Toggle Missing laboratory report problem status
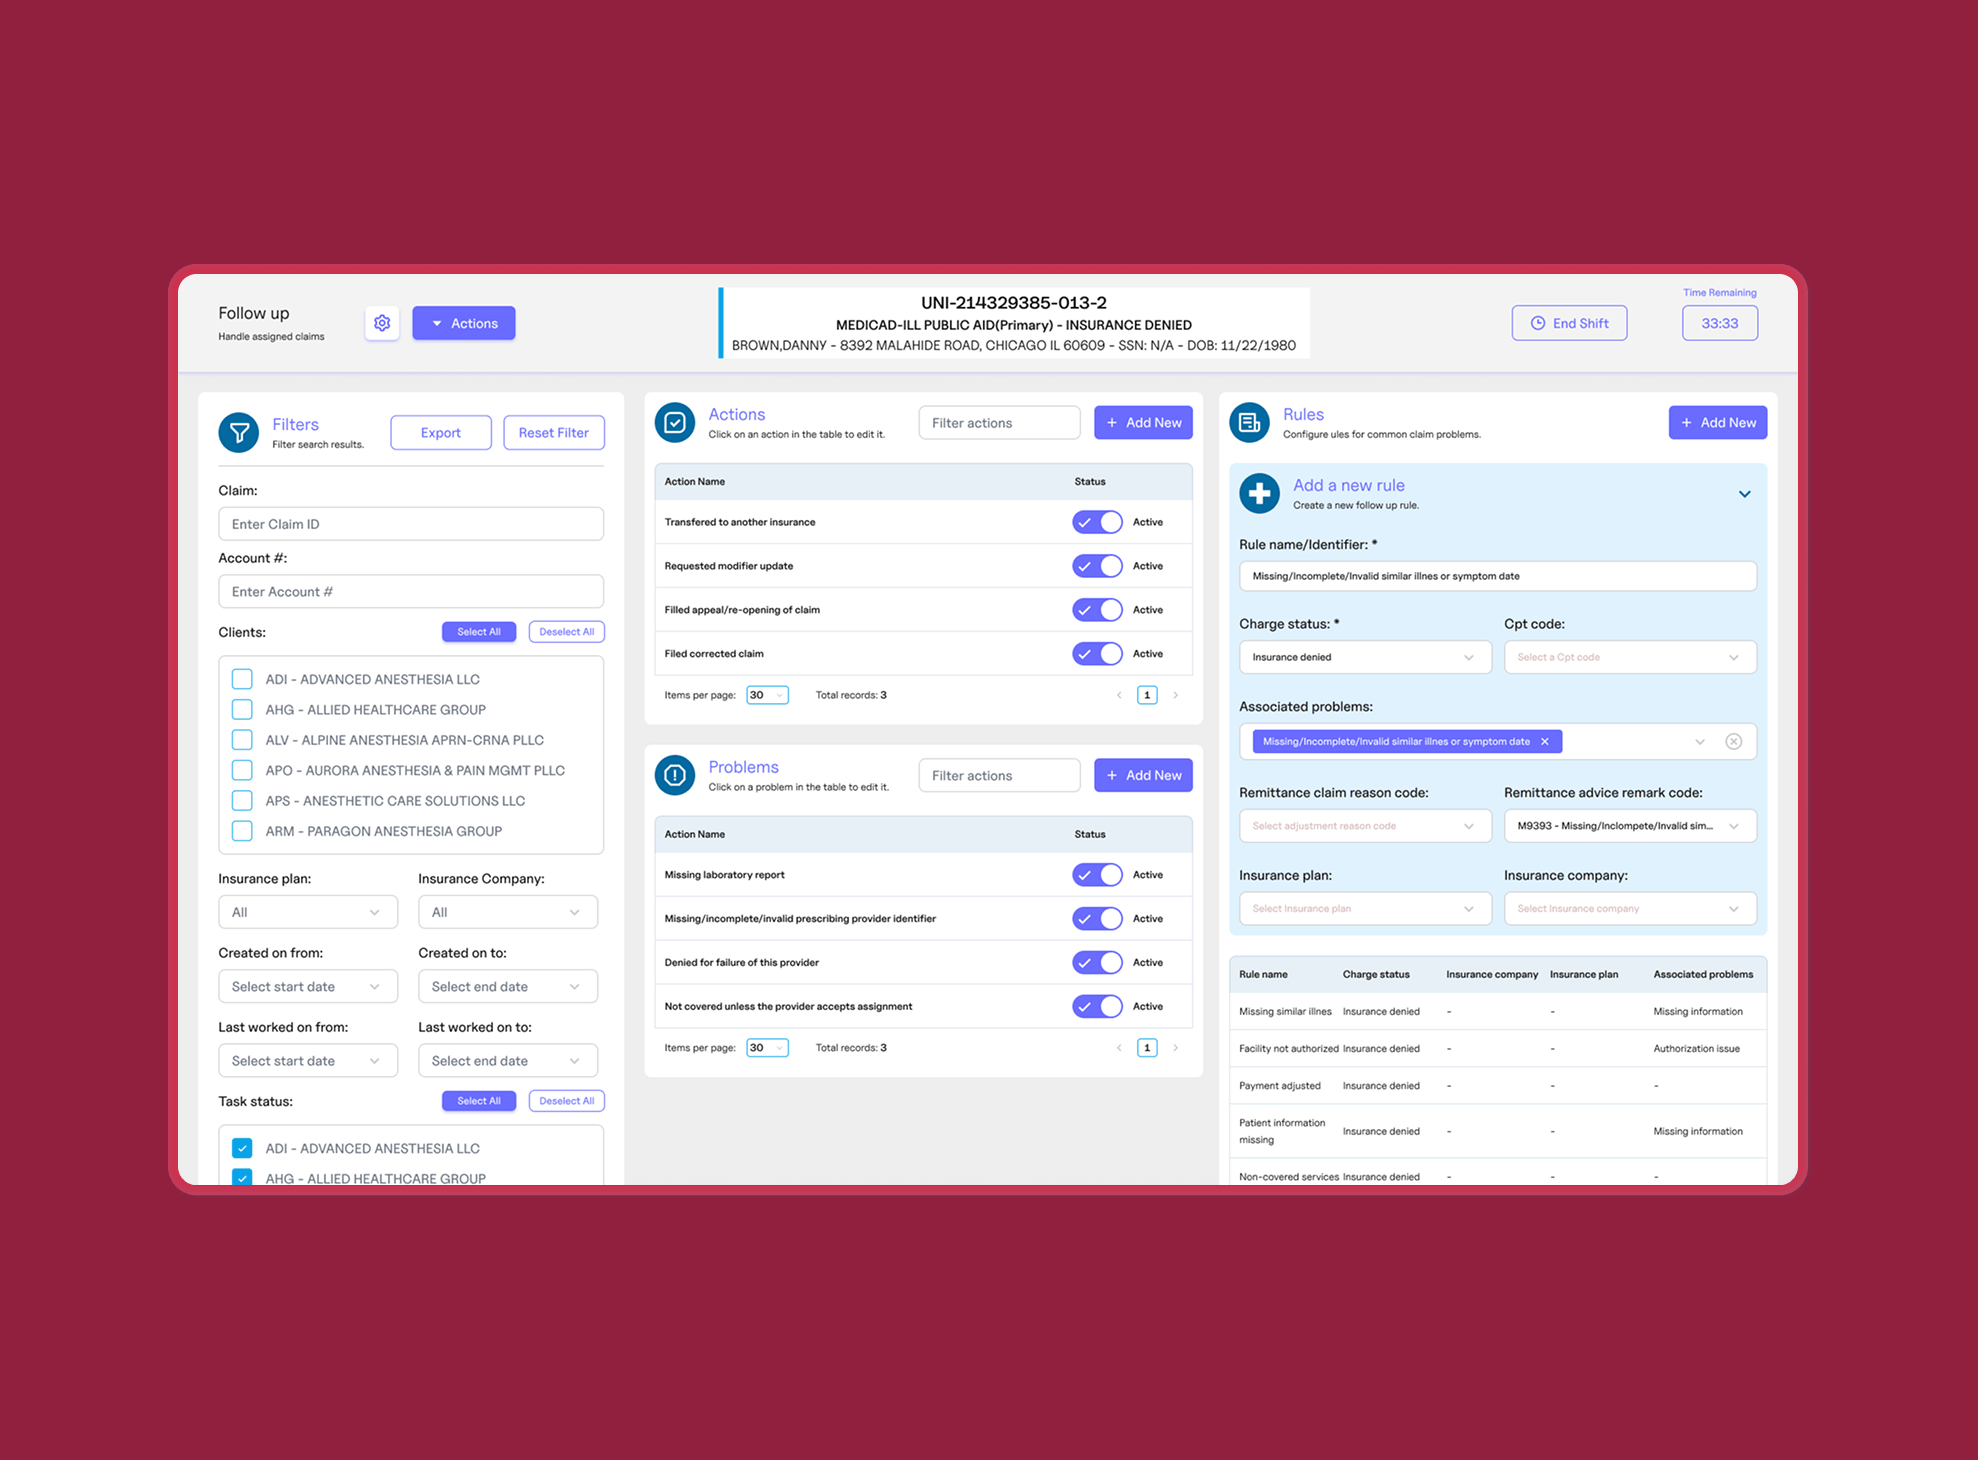 pyautogui.click(x=1097, y=875)
